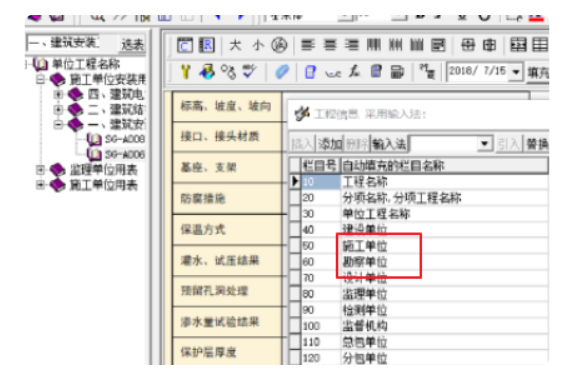Click the printer icon in second toolbar
Screen dimensions: 567x383
click(x=397, y=72)
